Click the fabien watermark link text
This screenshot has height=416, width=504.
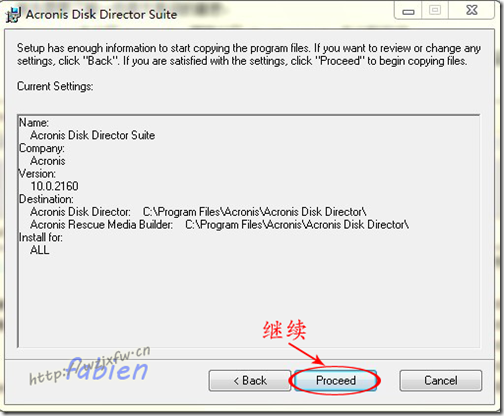(x=107, y=370)
